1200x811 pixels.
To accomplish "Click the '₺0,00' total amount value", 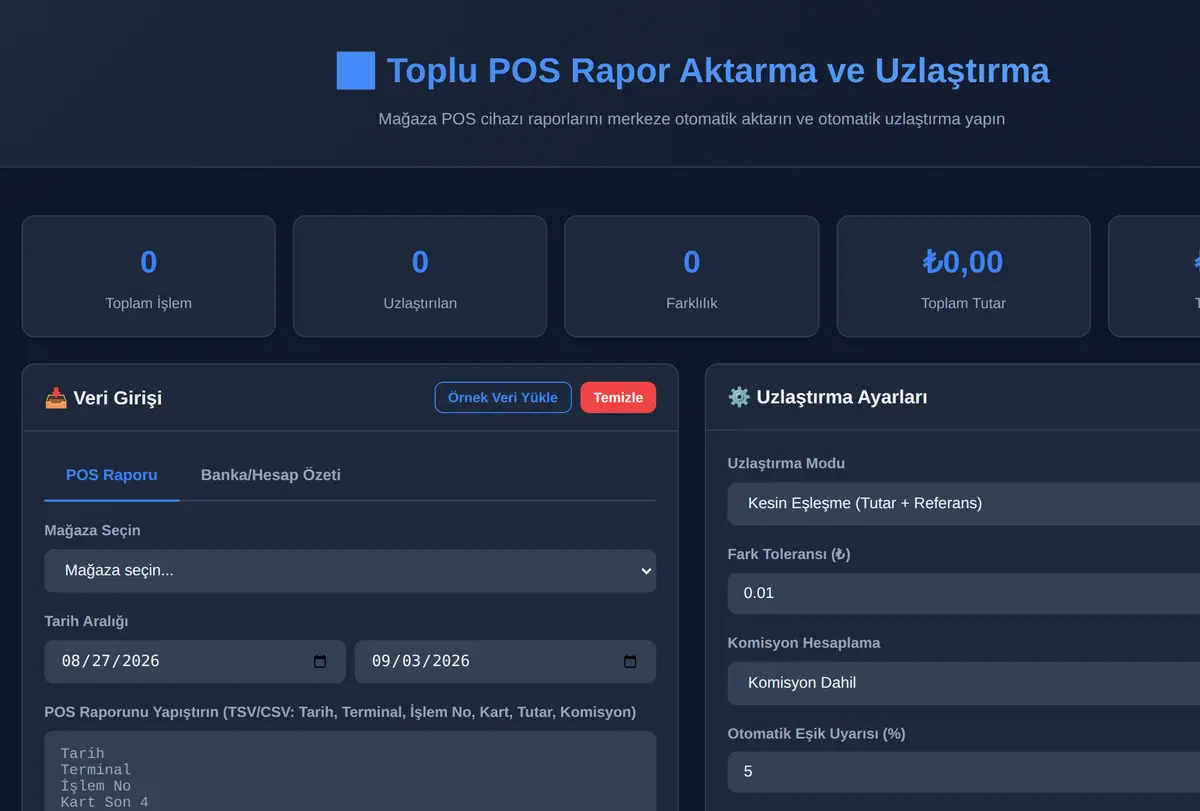I will tap(963, 262).
